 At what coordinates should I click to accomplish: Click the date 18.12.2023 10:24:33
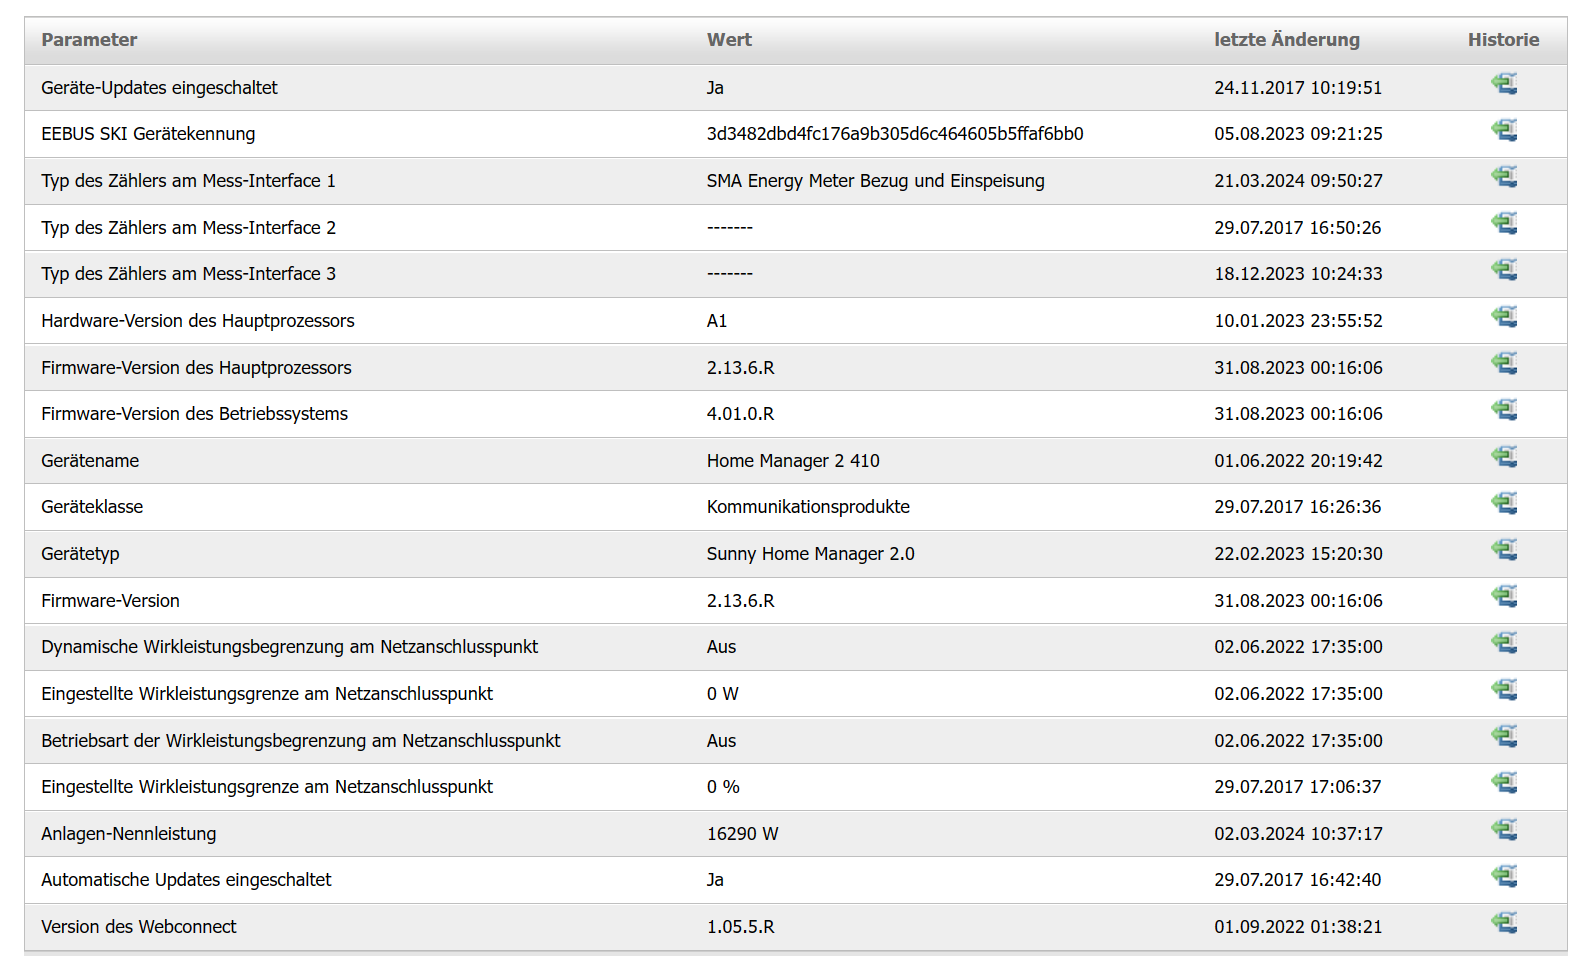point(1298,274)
